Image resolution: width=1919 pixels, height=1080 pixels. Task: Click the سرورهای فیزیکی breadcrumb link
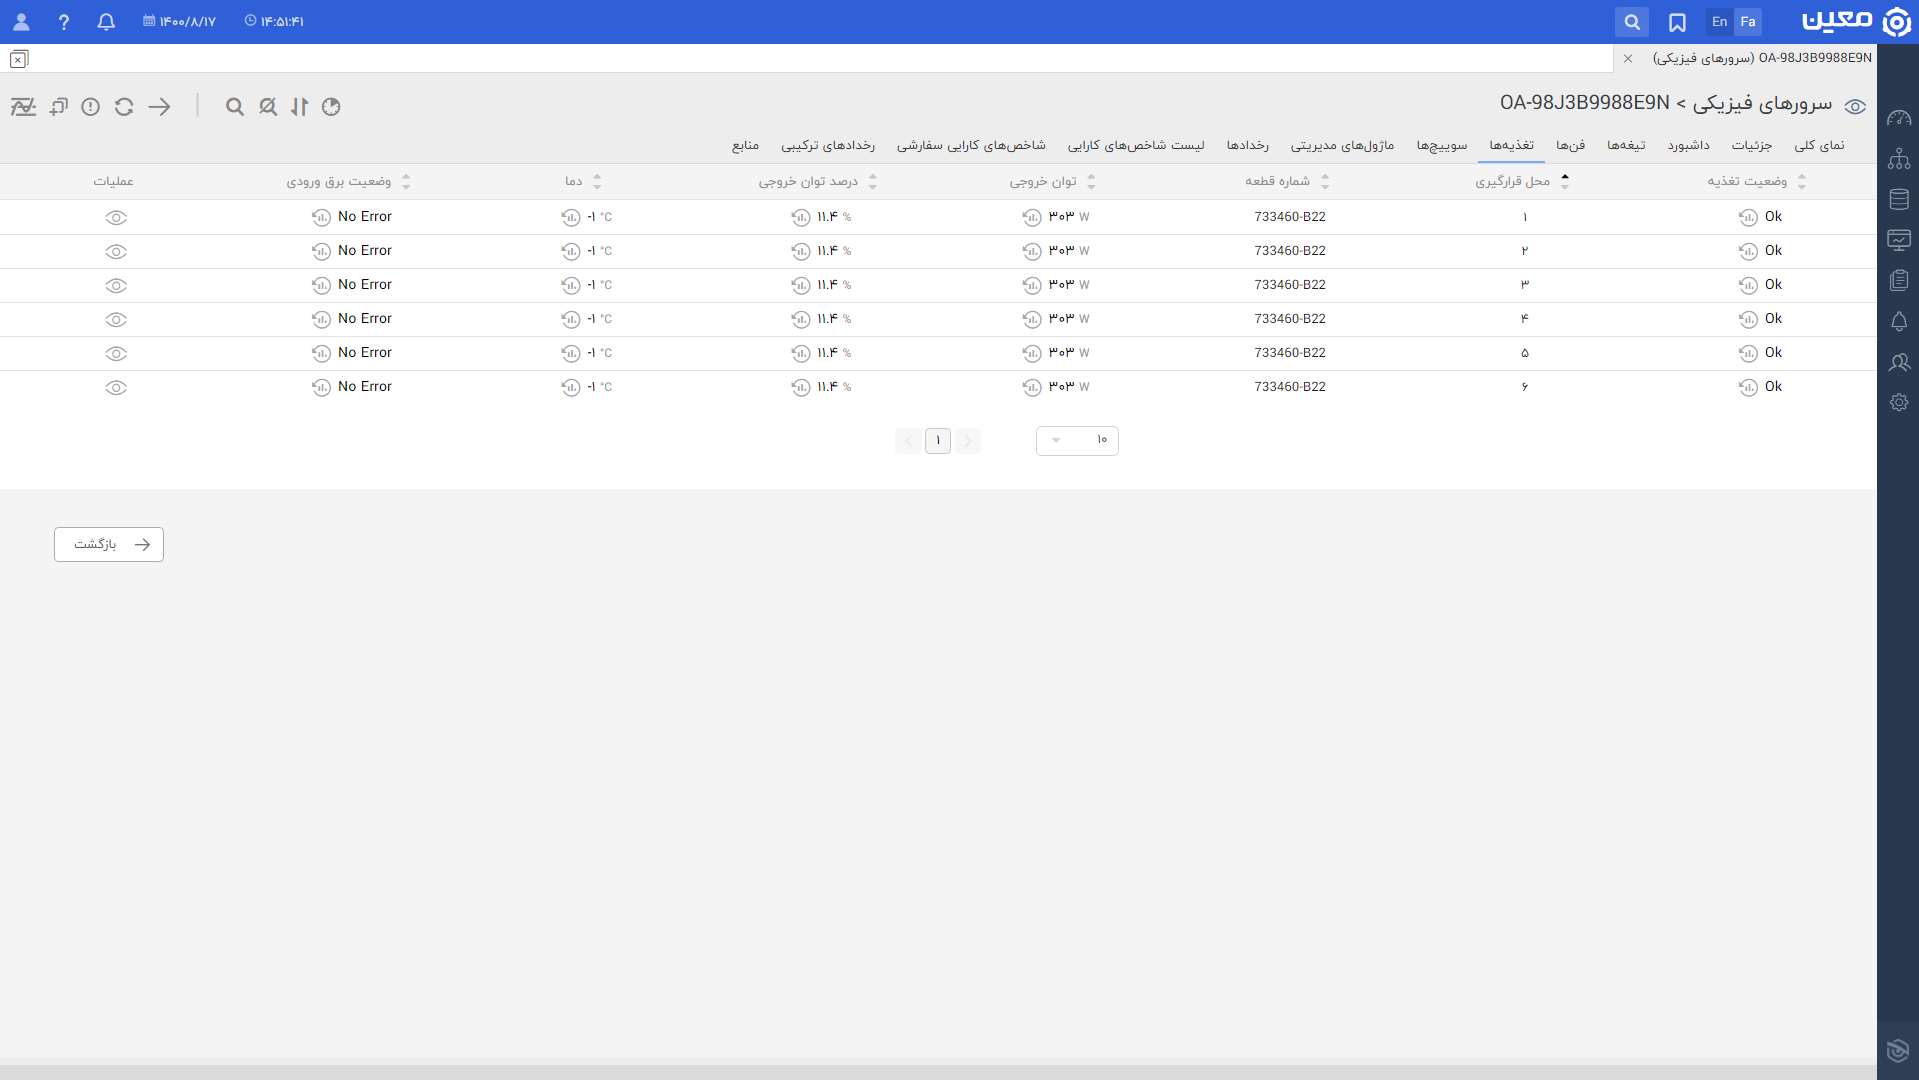[1762, 103]
